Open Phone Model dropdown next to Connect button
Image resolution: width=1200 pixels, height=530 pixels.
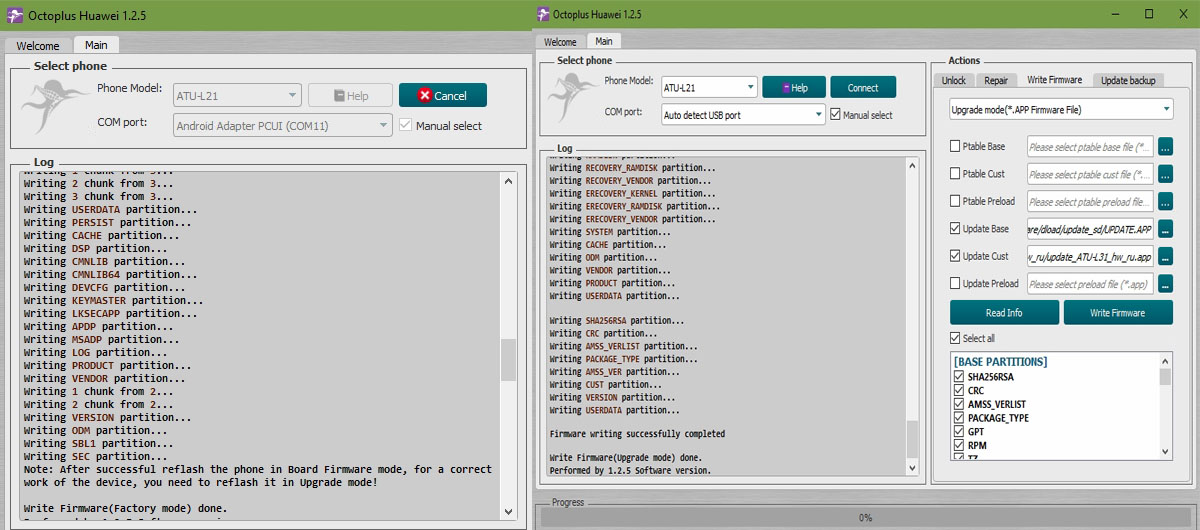[709, 87]
